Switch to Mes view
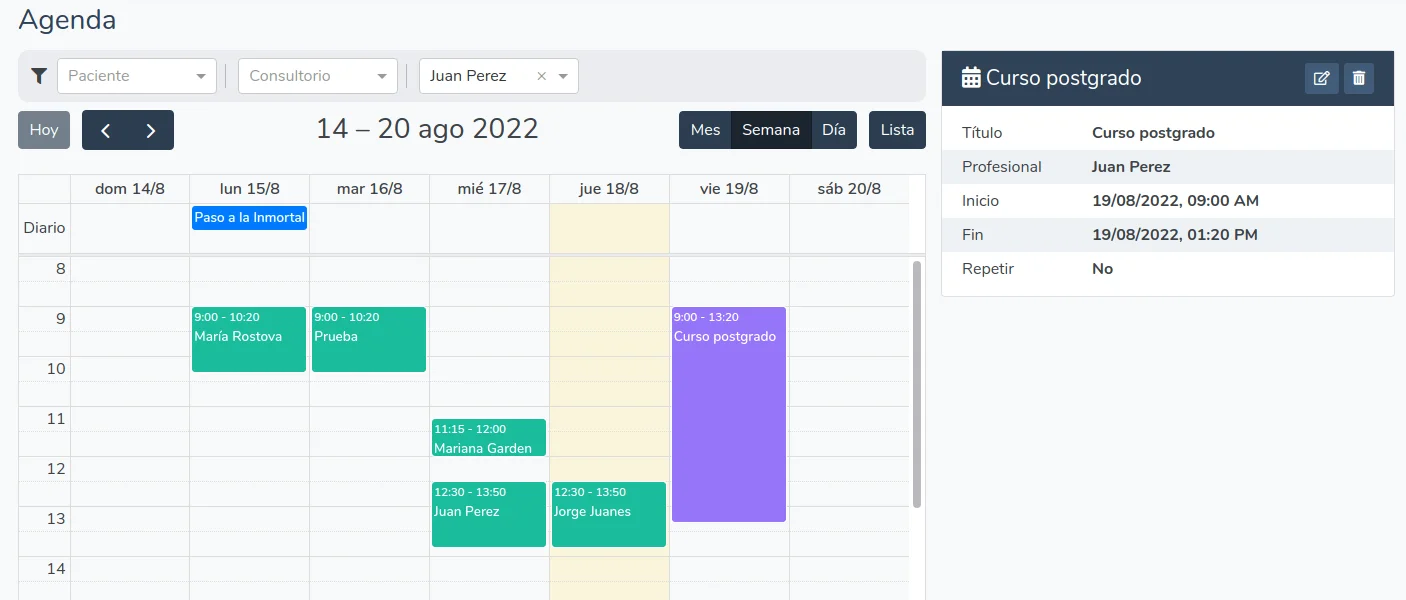The width and height of the screenshot is (1406, 600). (x=705, y=130)
